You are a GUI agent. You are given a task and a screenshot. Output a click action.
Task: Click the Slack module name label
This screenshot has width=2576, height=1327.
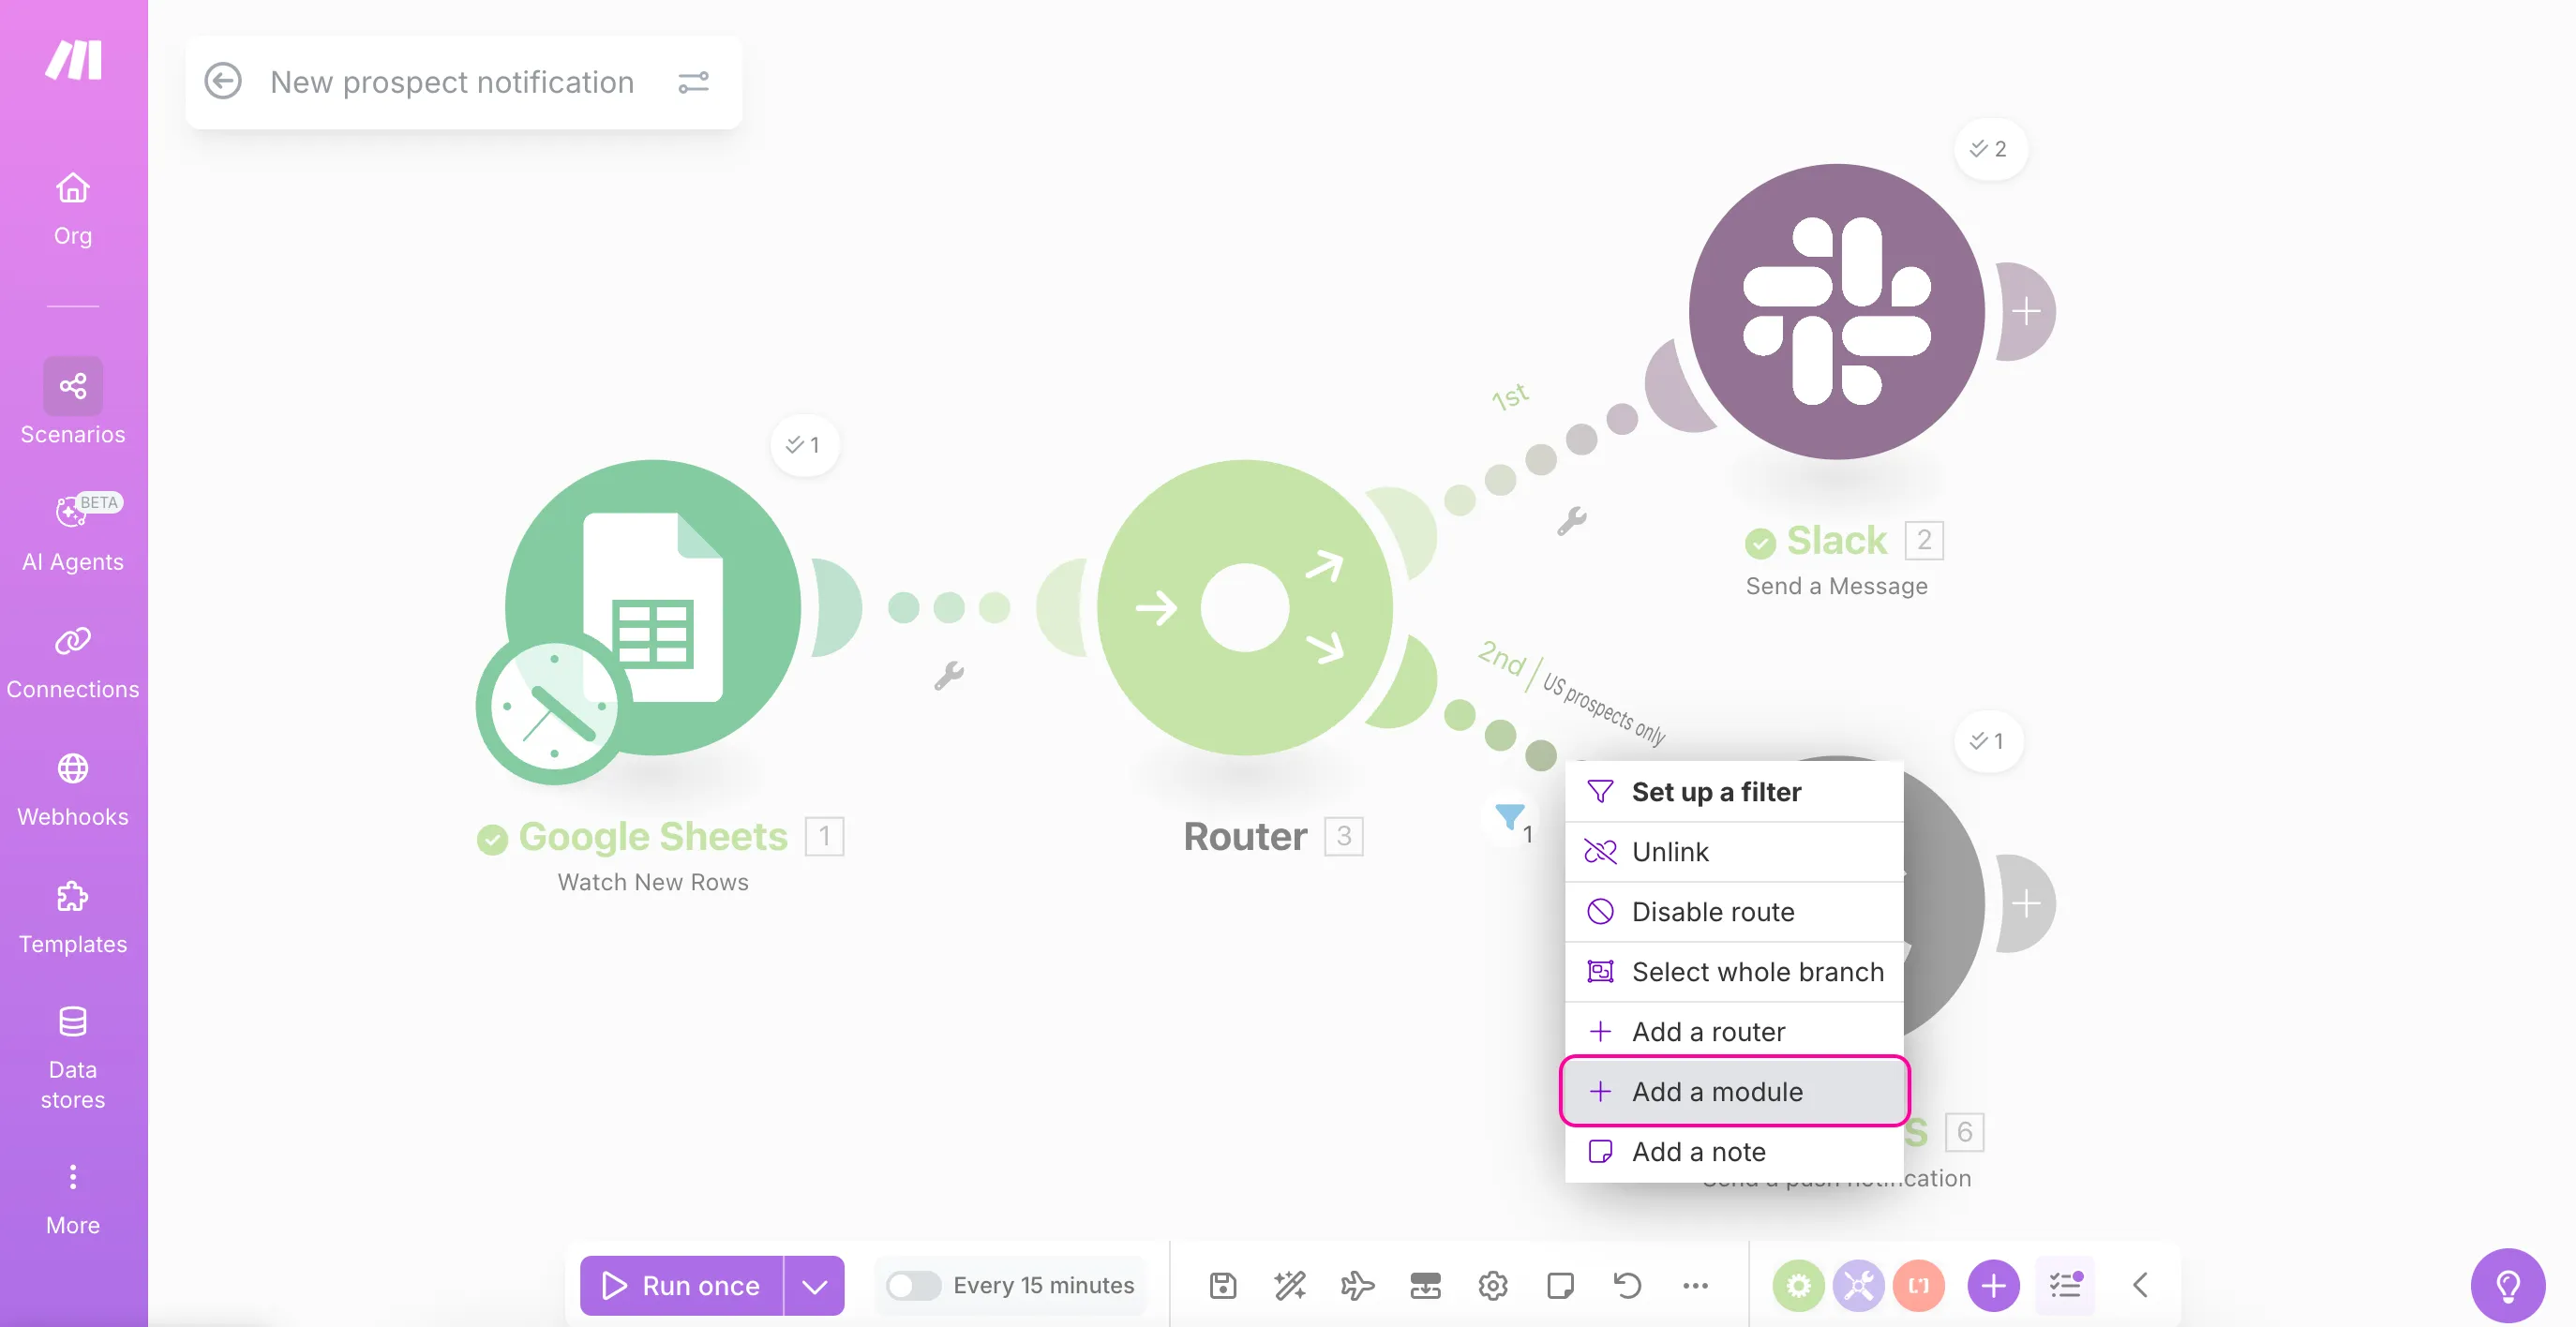(x=1837, y=541)
